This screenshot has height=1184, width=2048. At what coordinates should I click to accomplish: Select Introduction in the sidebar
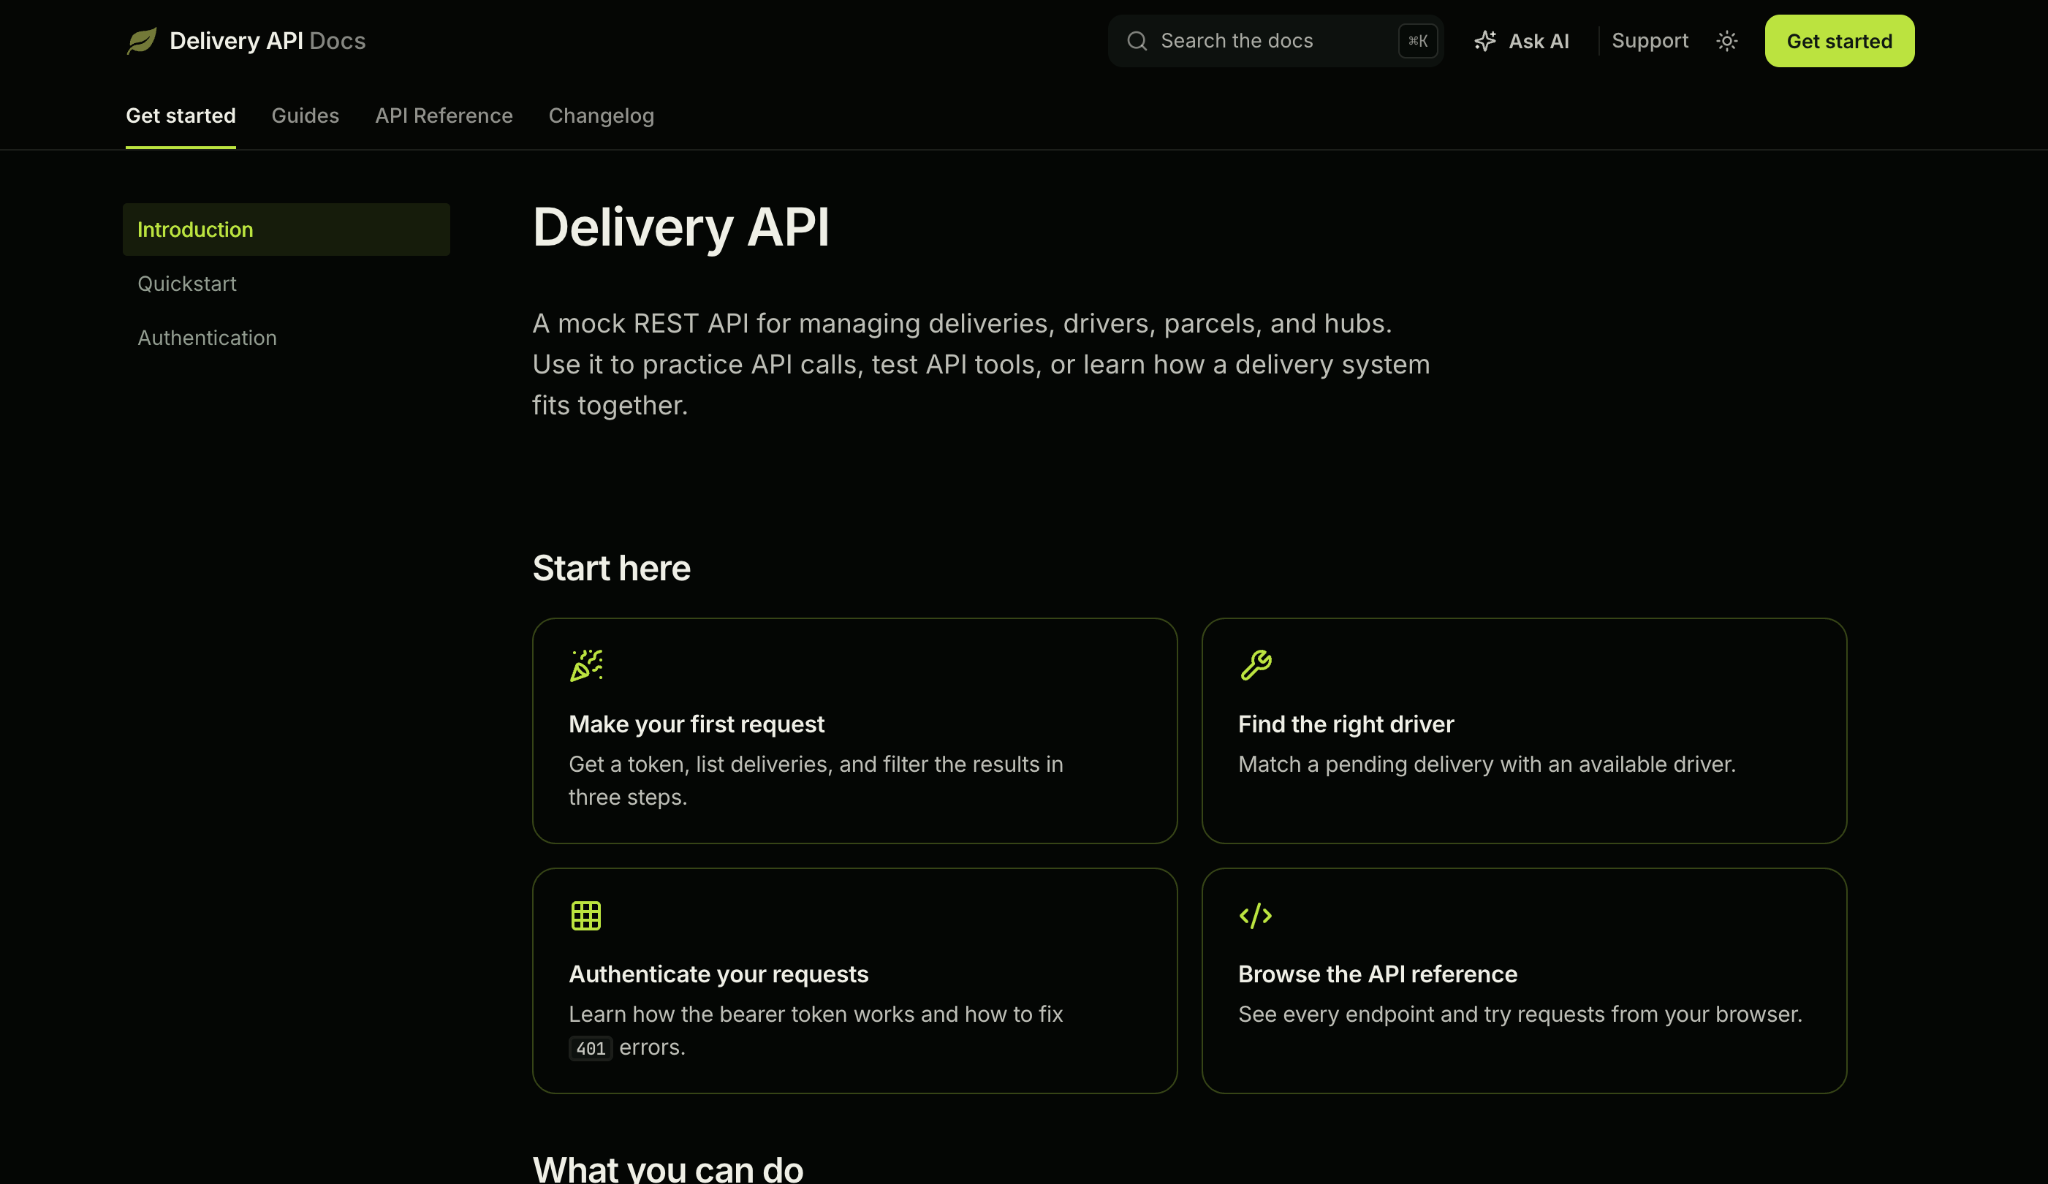[286, 230]
